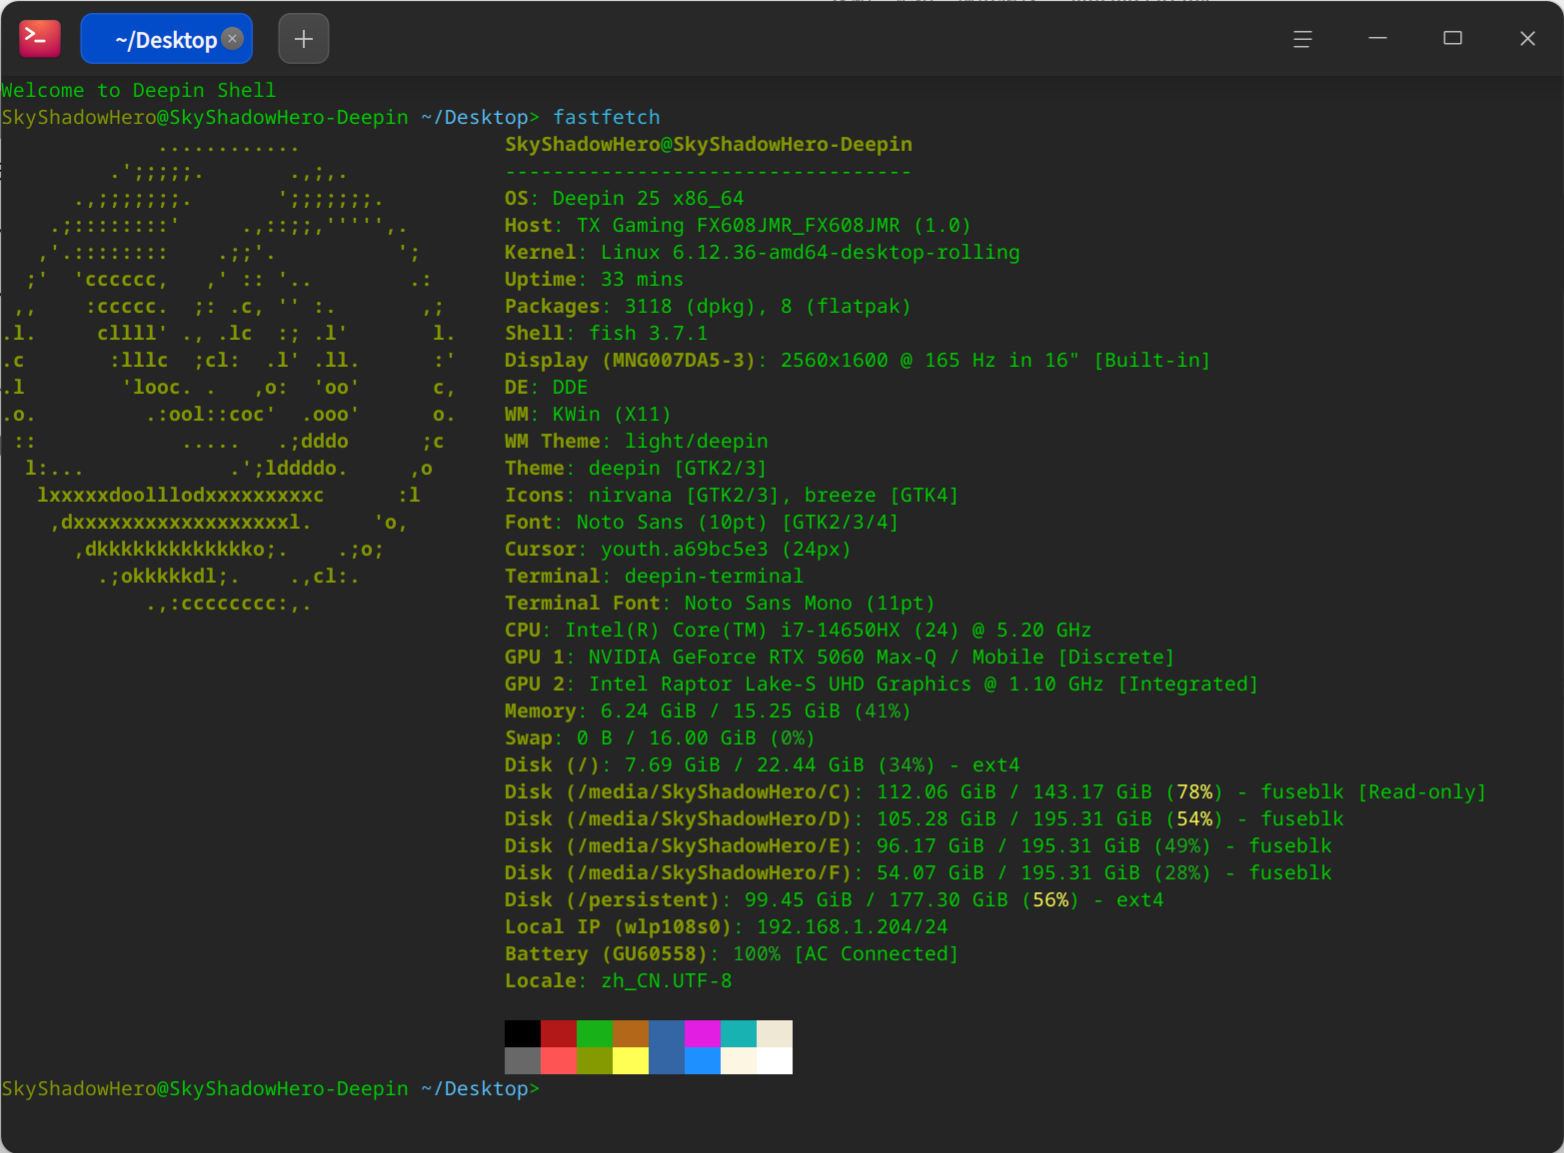
Task: Click the "Uptime: 33 mins" line
Action: [x=594, y=279]
